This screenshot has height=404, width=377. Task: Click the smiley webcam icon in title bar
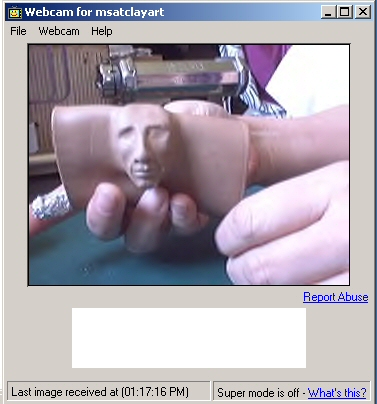(14, 13)
